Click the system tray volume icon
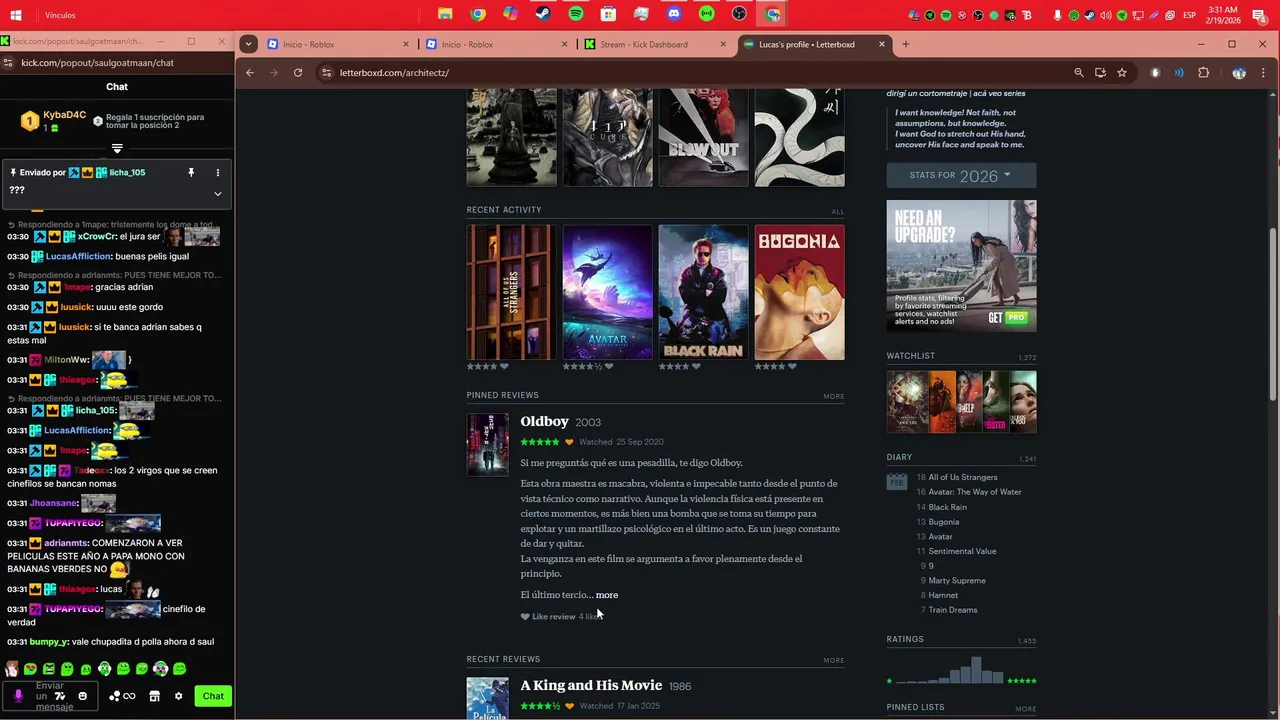 [x=1106, y=15]
